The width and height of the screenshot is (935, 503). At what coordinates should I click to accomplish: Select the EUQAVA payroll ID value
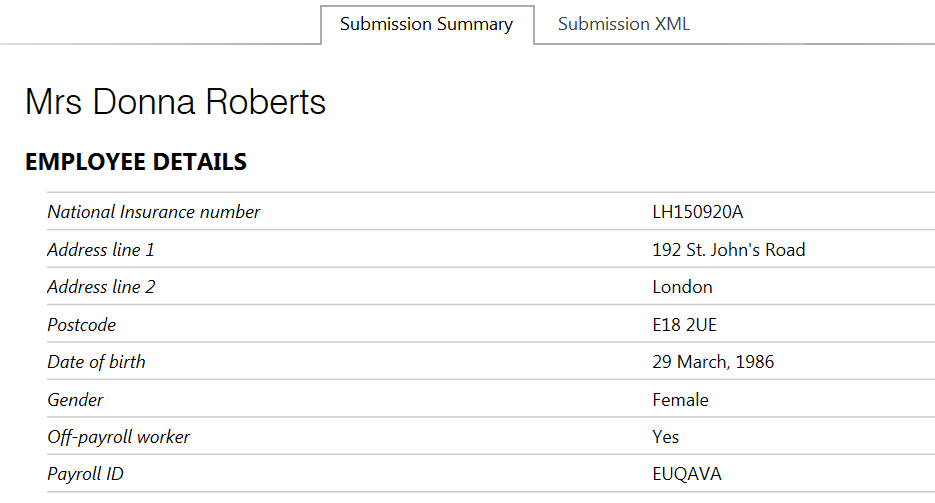pos(686,474)
